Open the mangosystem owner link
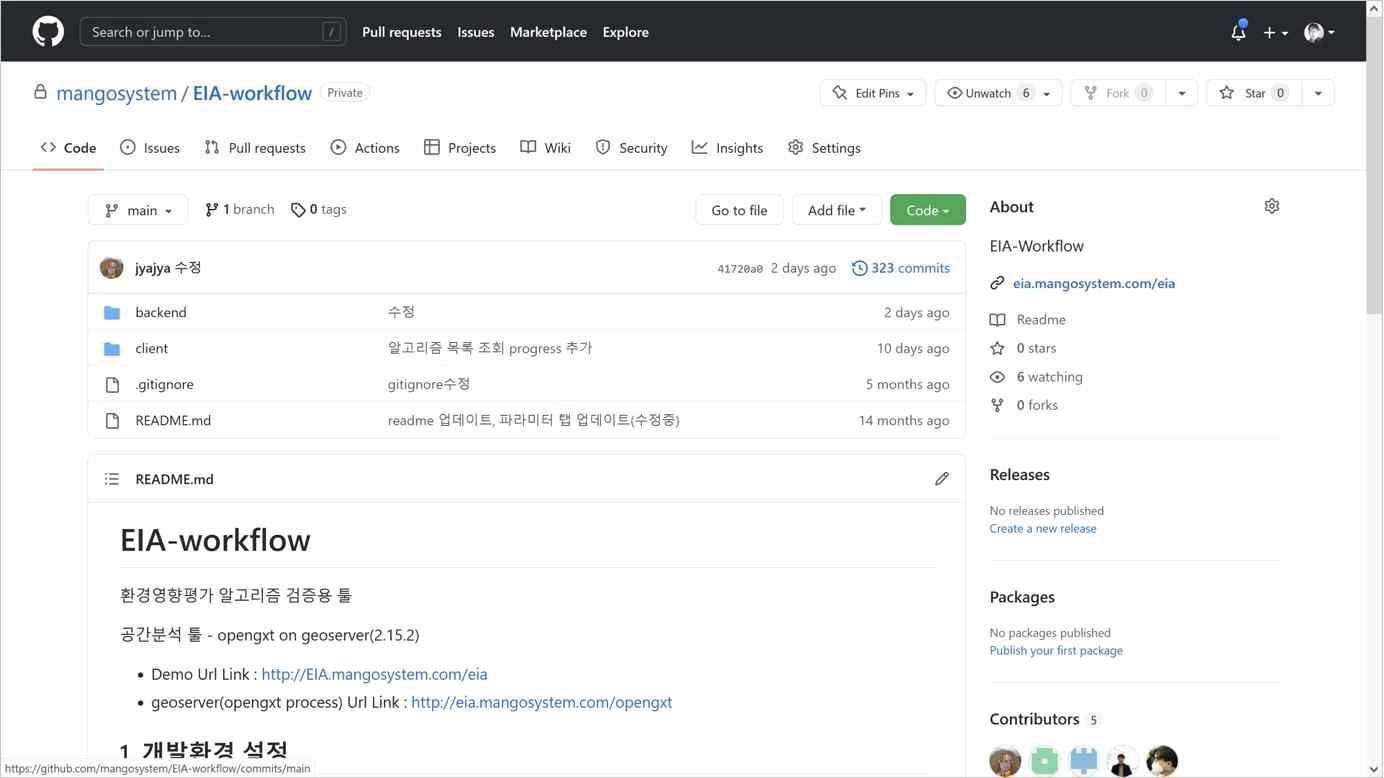The width and height of the screenshot is (1384, 778). [x=116, y=93]
